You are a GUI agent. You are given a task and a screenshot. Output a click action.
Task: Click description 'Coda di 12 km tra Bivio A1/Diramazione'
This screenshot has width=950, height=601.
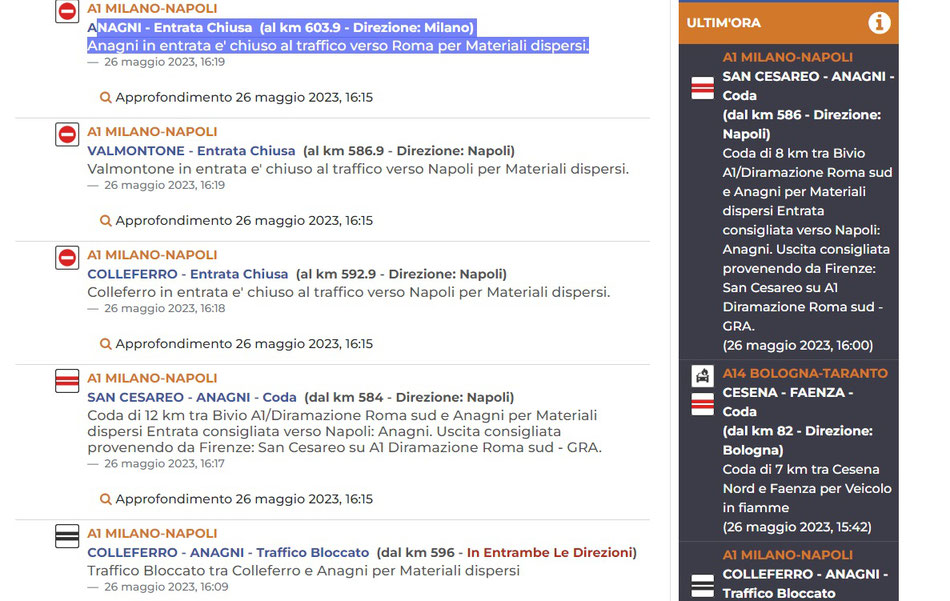pyautogui.click(x=344, y=431)
